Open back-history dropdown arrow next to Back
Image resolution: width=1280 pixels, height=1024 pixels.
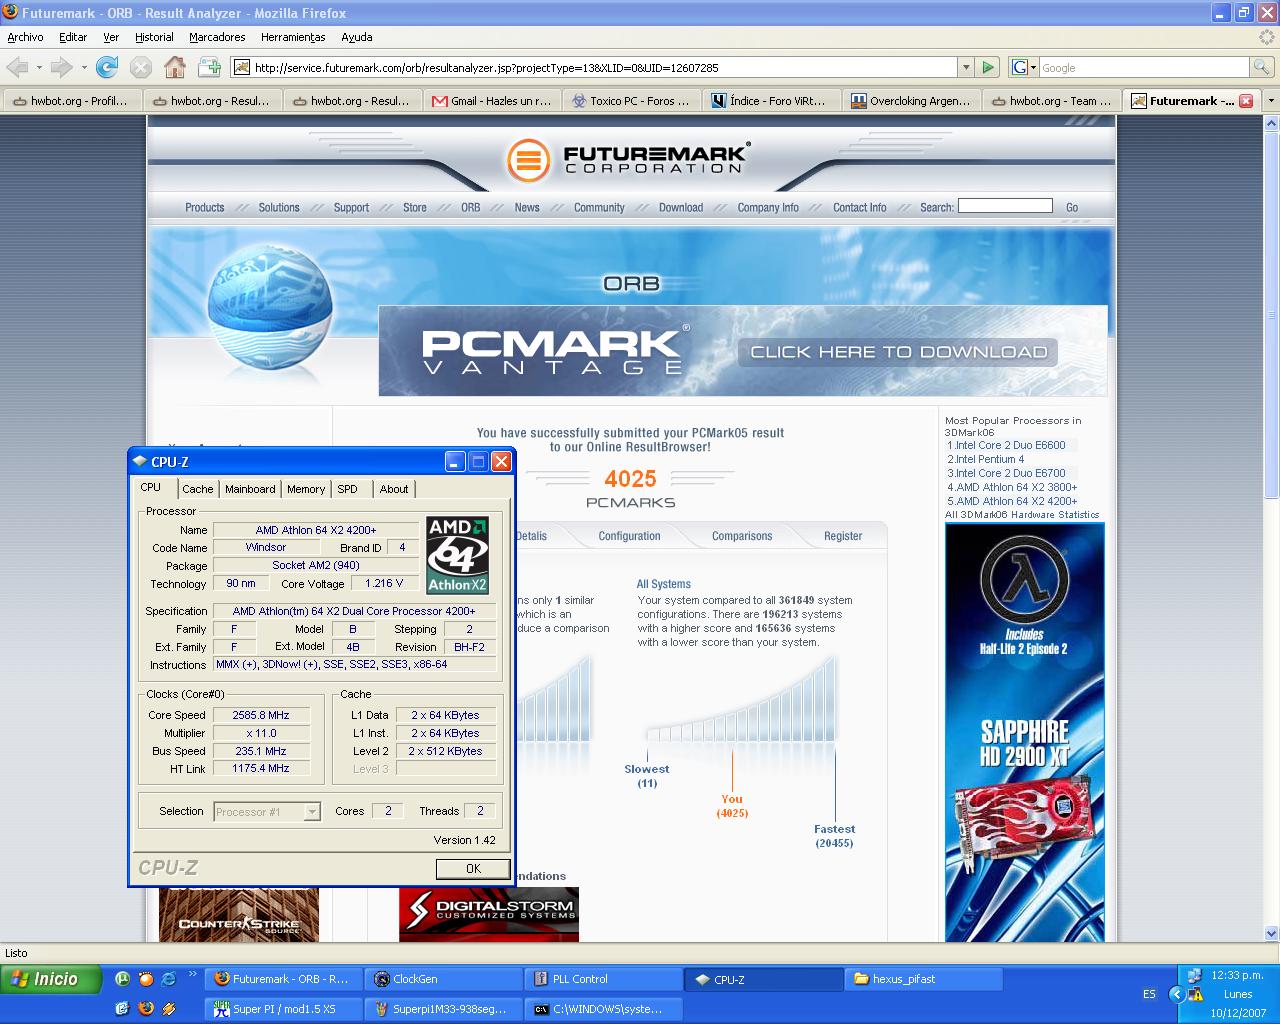(x=39, y=67)
